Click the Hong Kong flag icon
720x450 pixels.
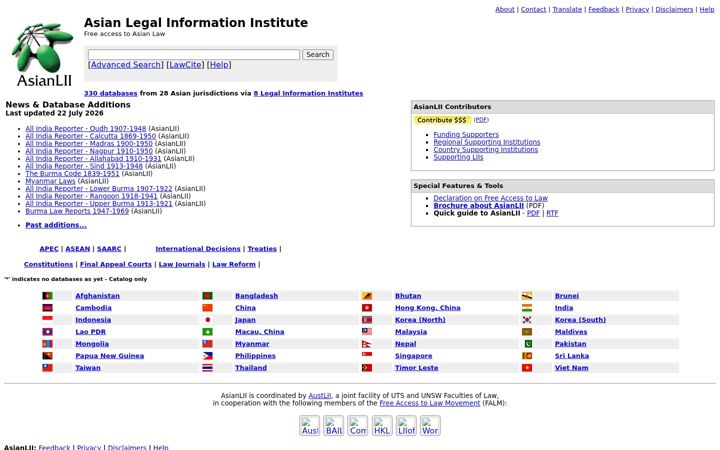click(367, 308)
